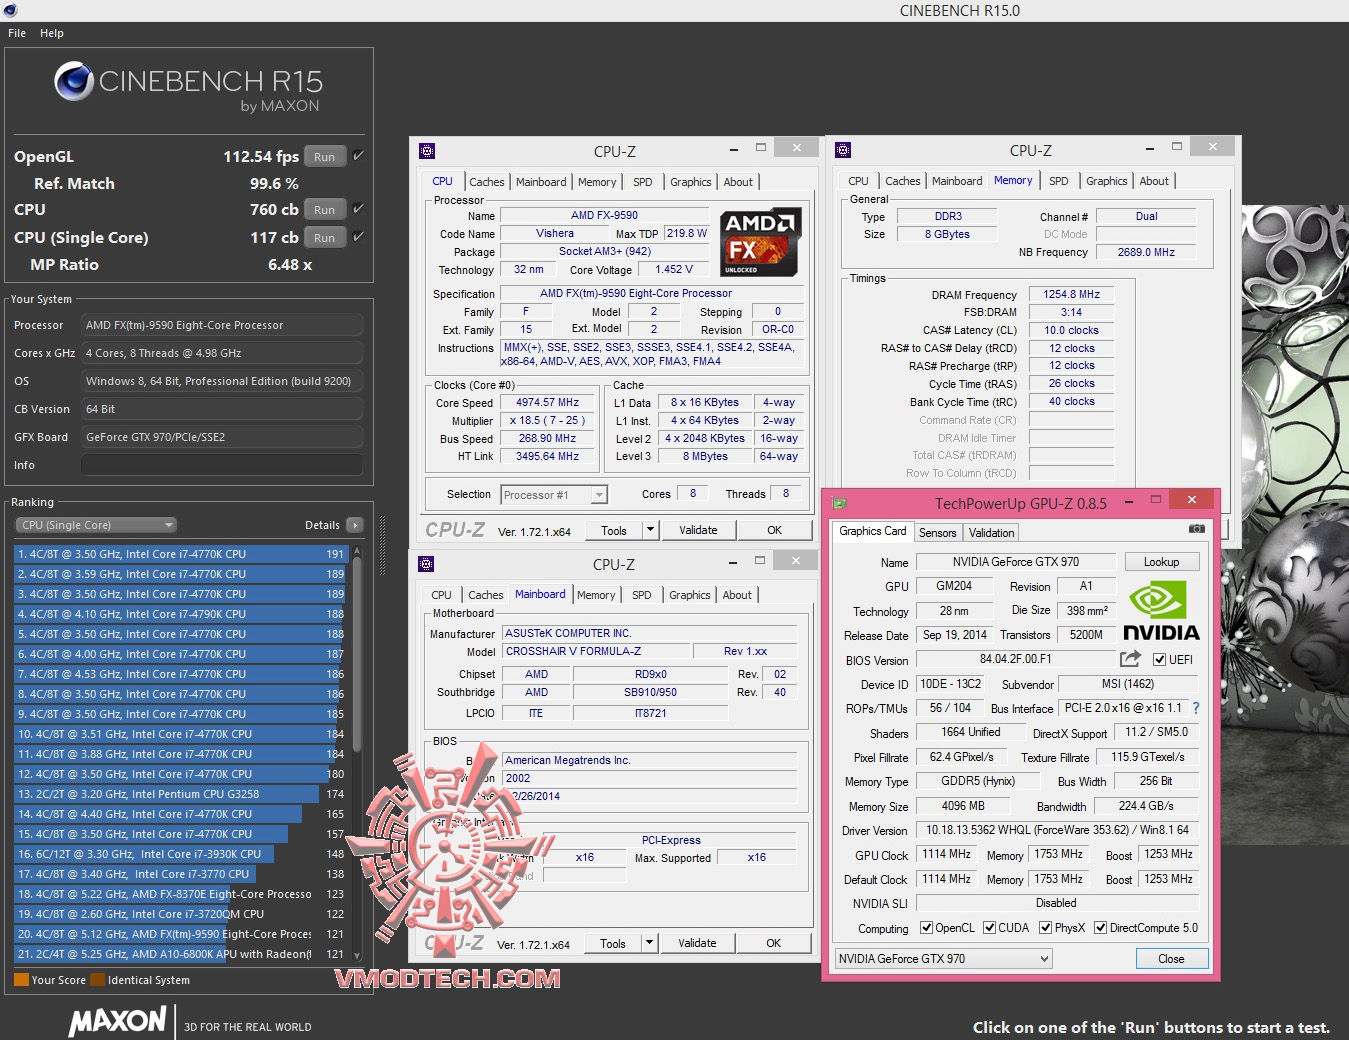The image size is (1349, 1040).
Task: Click Validate in the CPU-Z processor window
Action: tap(698, 530)
